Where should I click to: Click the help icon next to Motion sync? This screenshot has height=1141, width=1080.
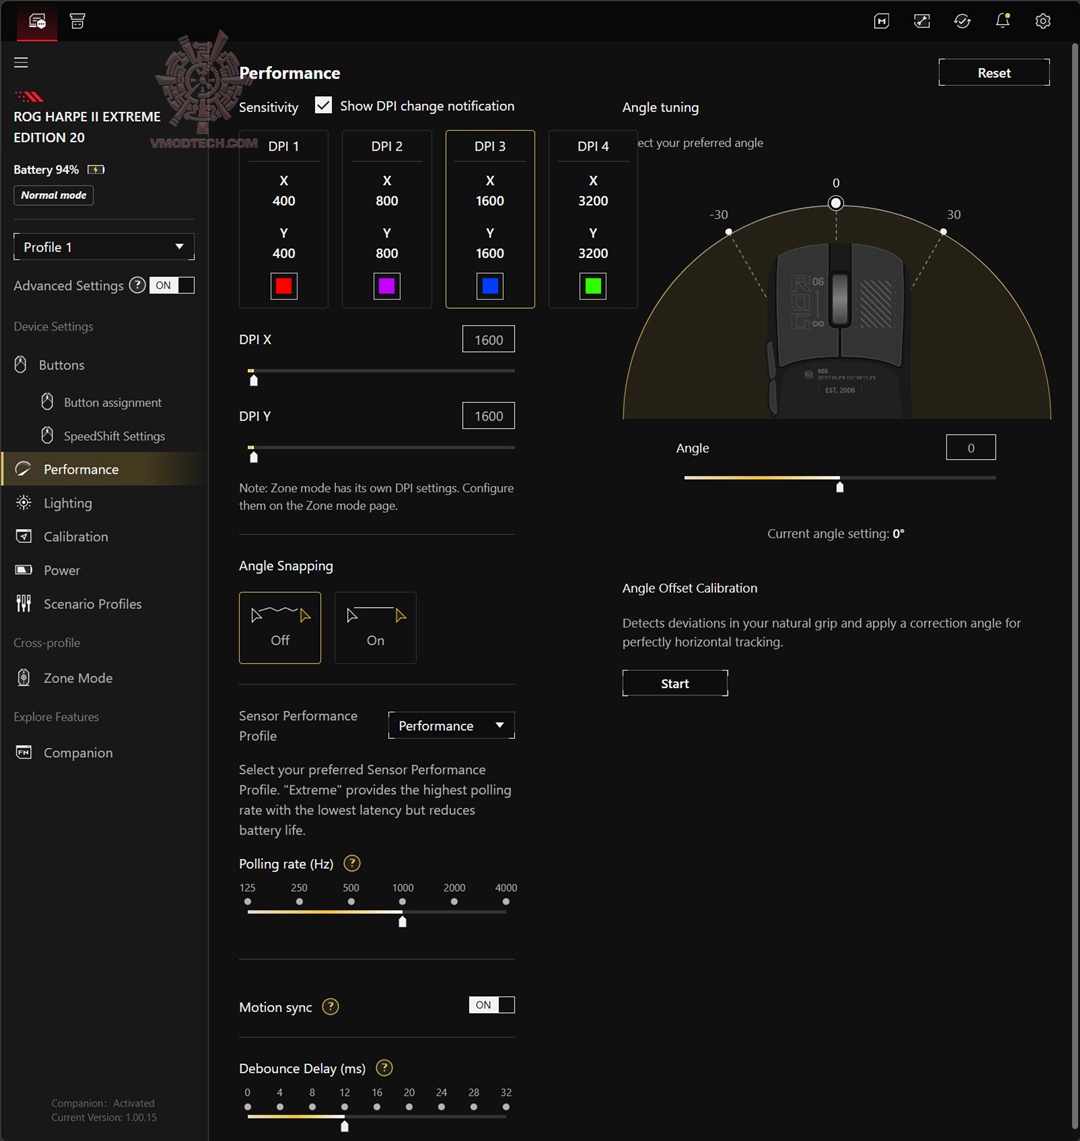tap(330, 1006)
